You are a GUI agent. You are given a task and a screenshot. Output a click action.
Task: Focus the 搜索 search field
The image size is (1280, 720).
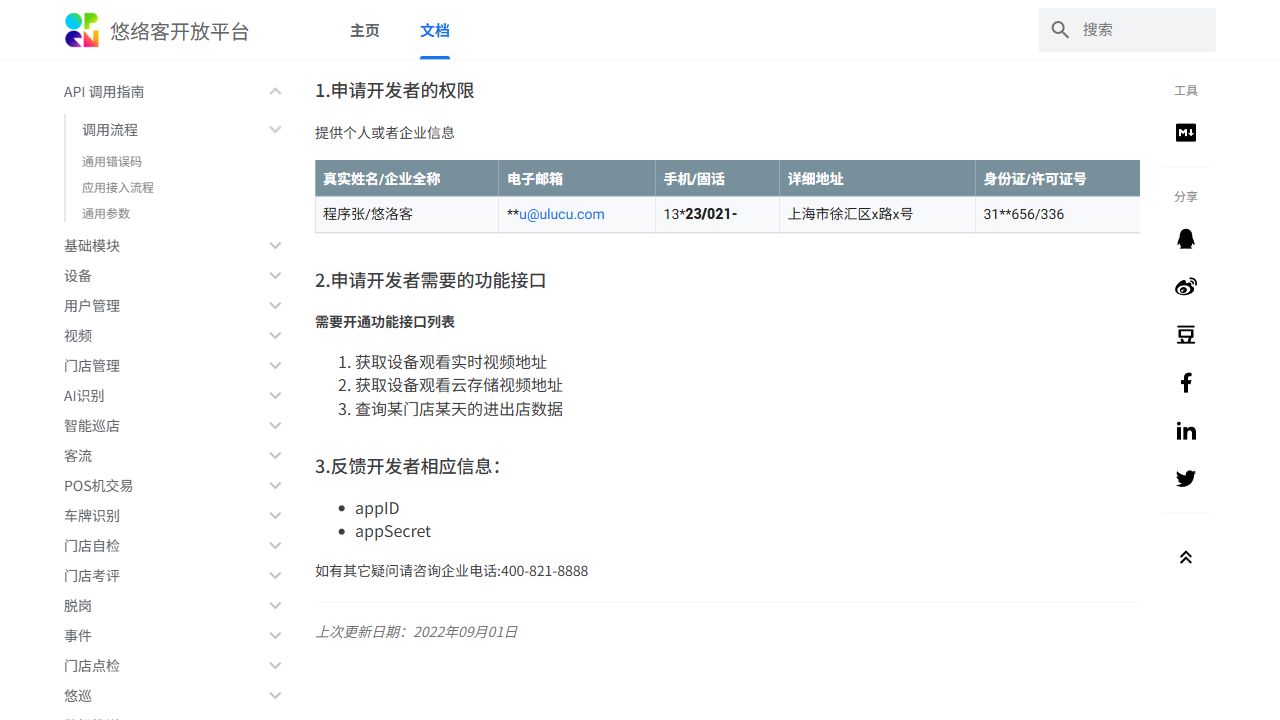point(1127,30)
